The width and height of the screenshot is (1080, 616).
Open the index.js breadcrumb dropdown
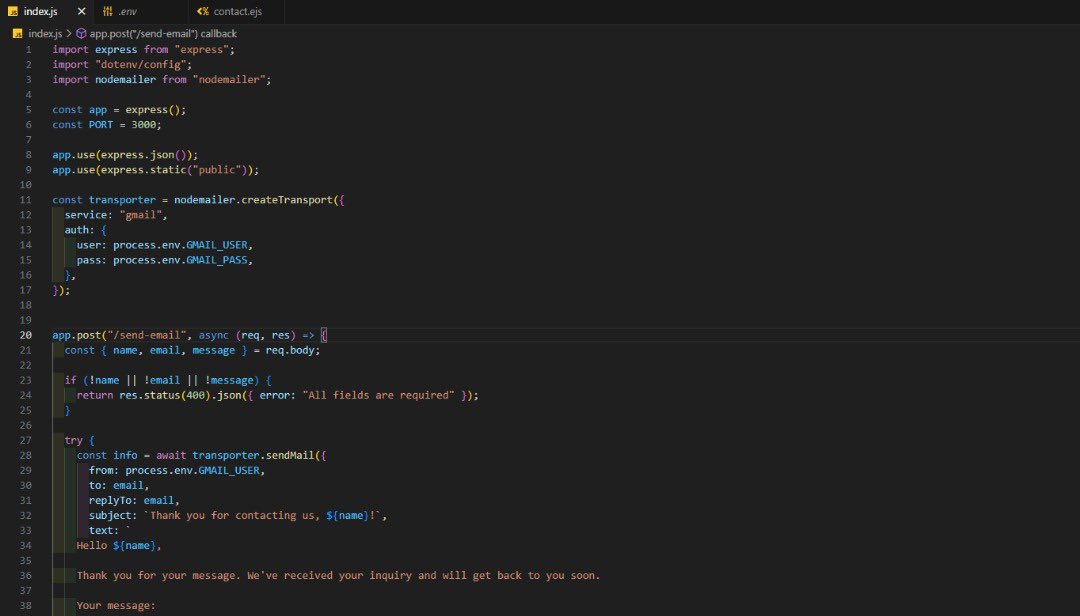tap(44, 33)
